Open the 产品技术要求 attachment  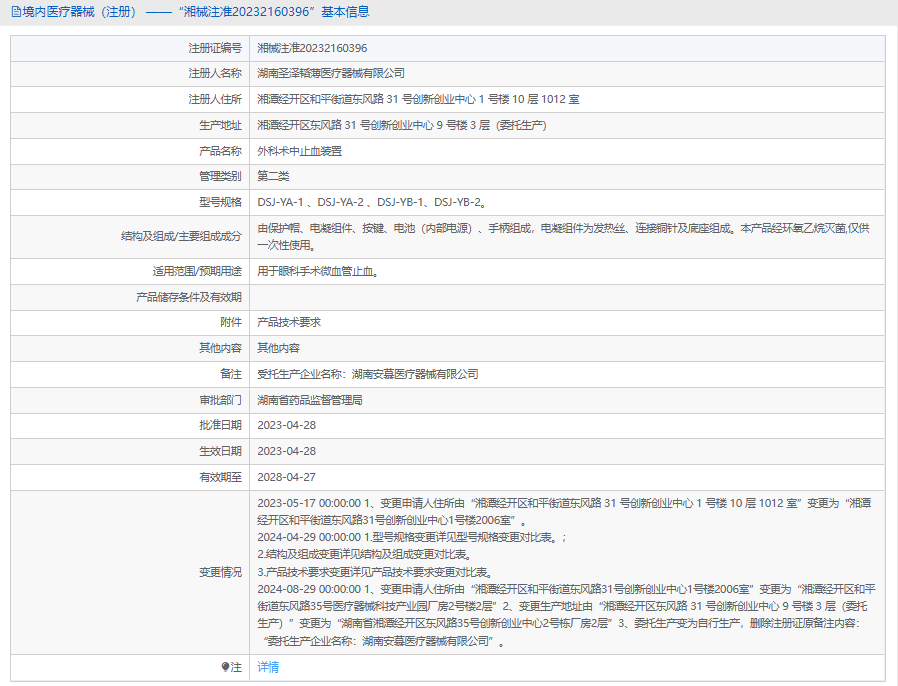click(289, 322)
